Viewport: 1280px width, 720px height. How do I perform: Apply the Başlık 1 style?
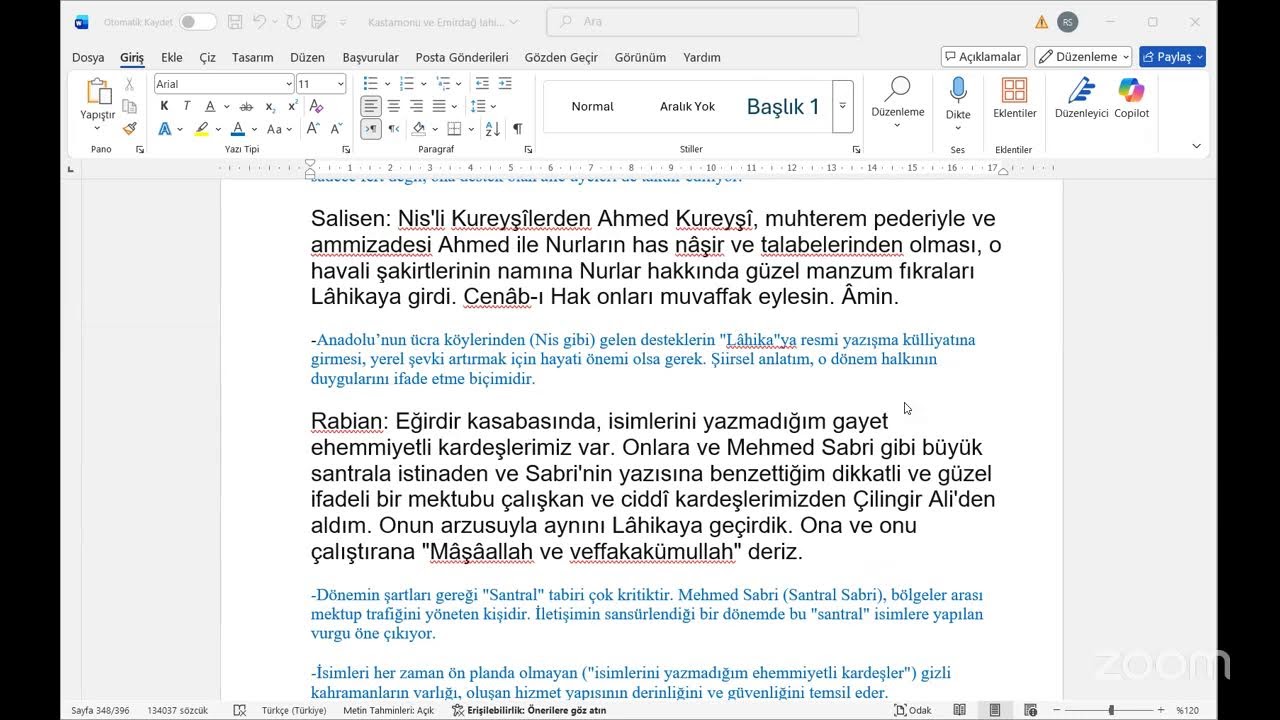point(782,106)
